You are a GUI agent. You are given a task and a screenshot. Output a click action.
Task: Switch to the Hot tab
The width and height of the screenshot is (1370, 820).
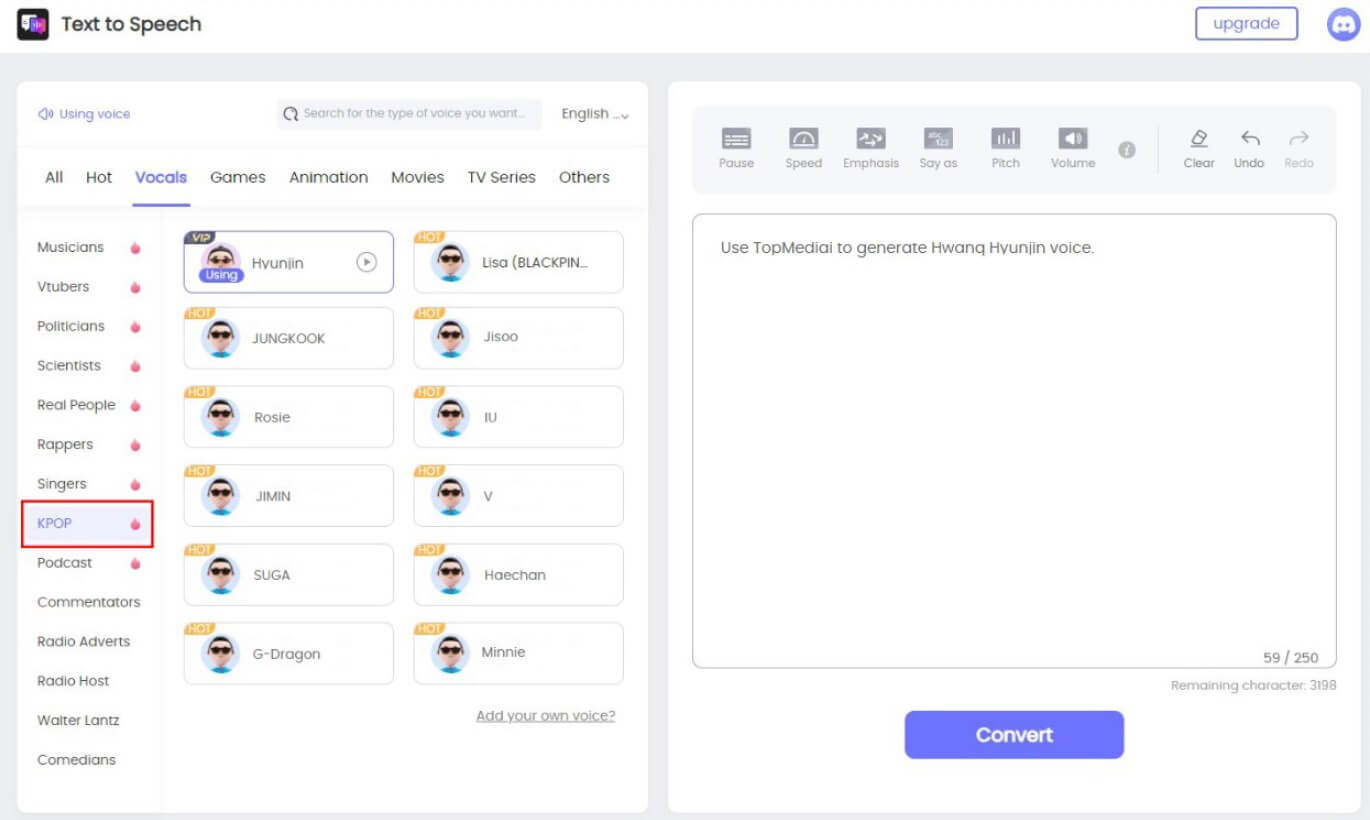click(x=99, y=177)
